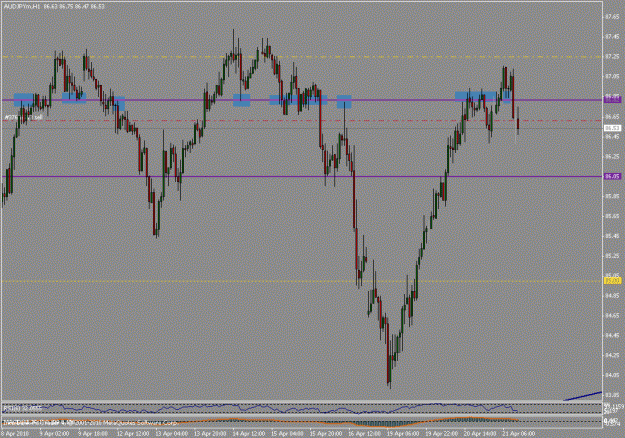Click the 13 Apr 20:00 time label

[x=210, y=434]
